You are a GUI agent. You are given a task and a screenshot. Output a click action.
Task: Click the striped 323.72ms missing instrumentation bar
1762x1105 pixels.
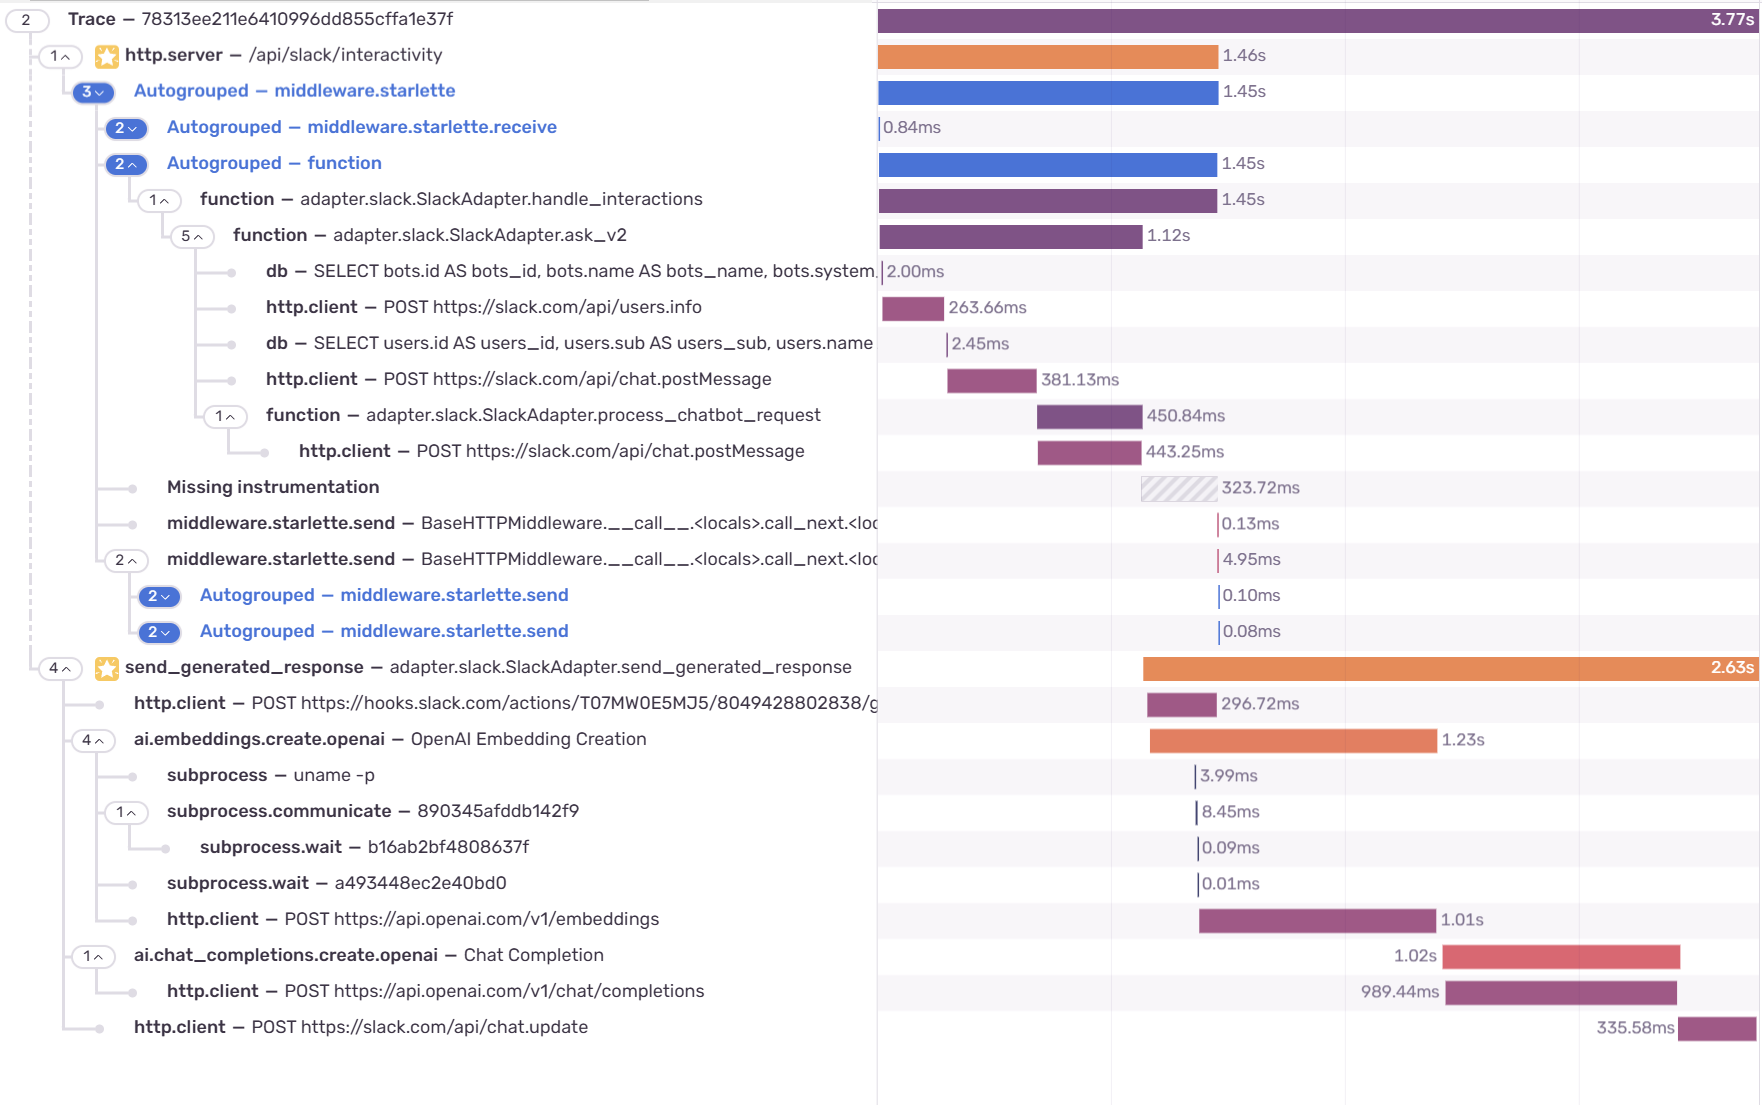pyautogui.click(x=1179, y=488)
